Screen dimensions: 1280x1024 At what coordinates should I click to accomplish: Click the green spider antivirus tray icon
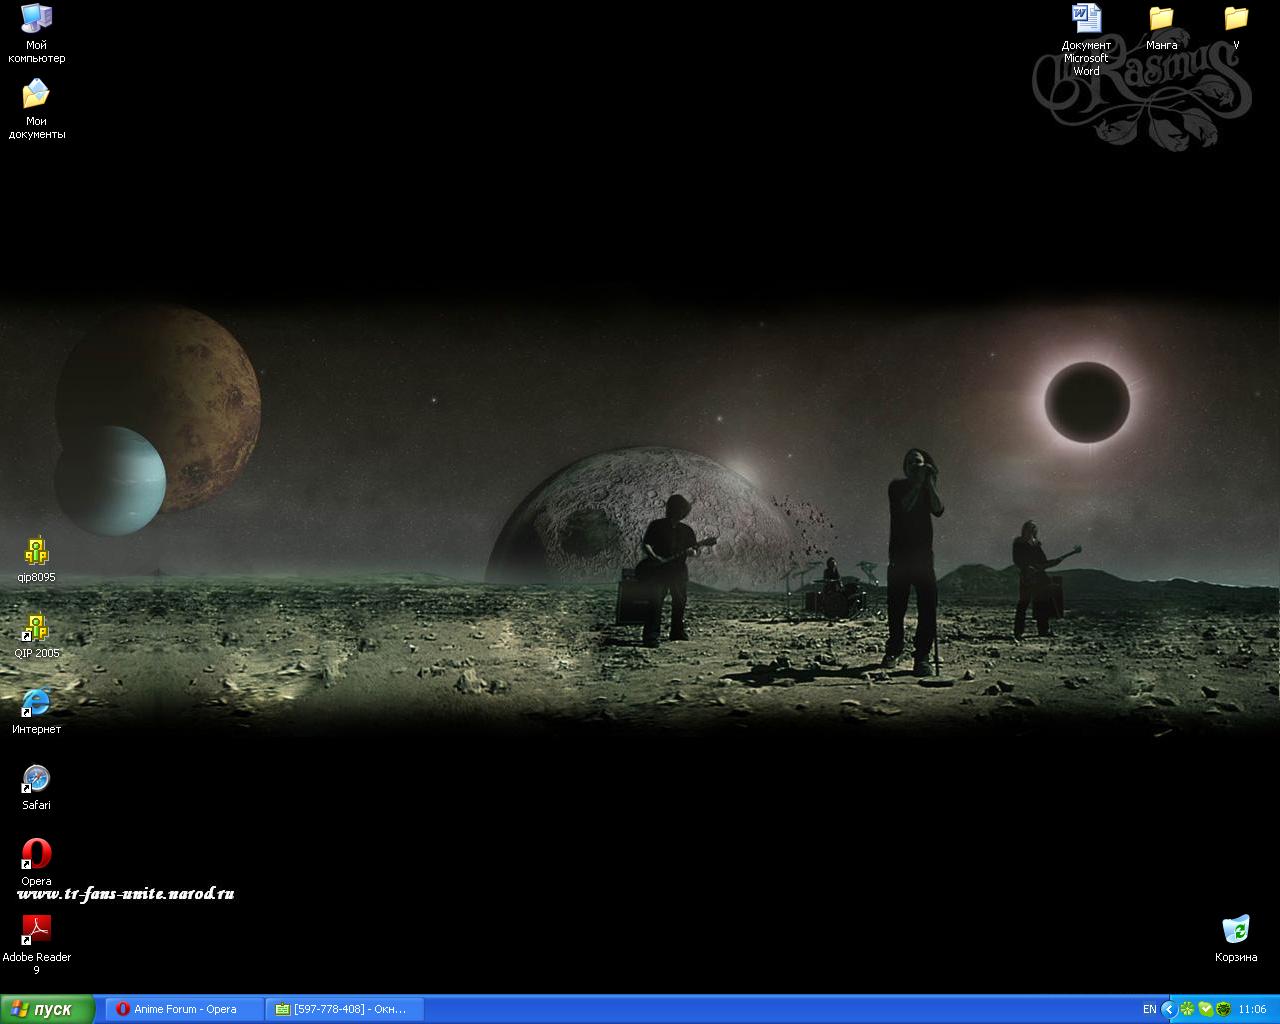[1223, 1009]
